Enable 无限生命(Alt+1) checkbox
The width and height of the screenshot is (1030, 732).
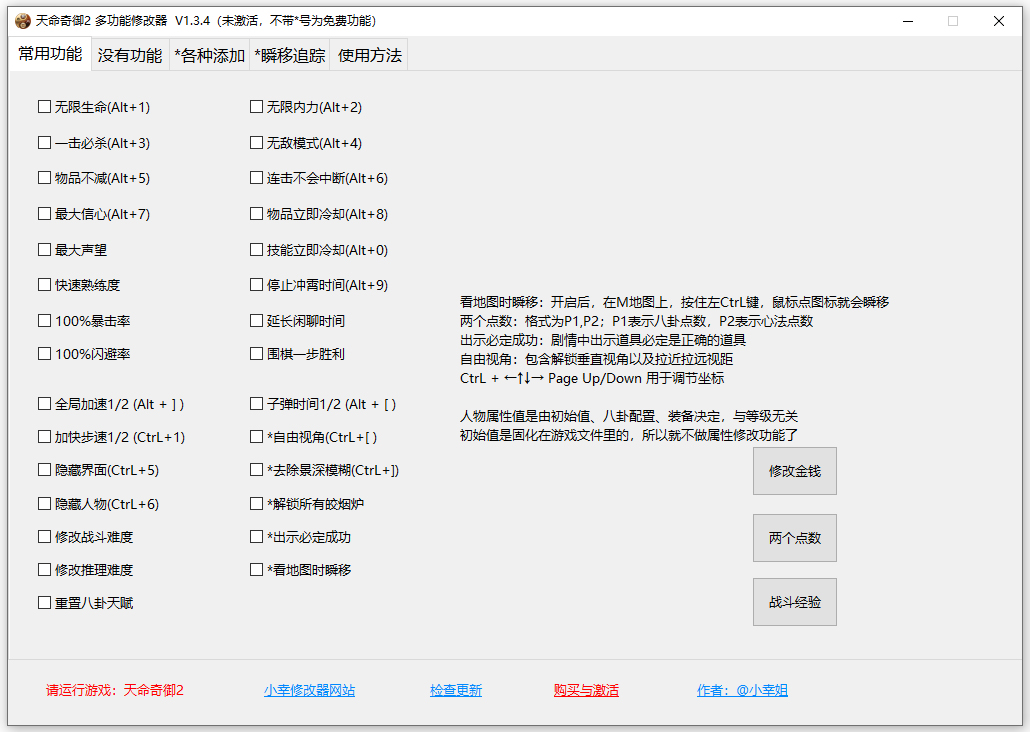(x=45, y=107)
